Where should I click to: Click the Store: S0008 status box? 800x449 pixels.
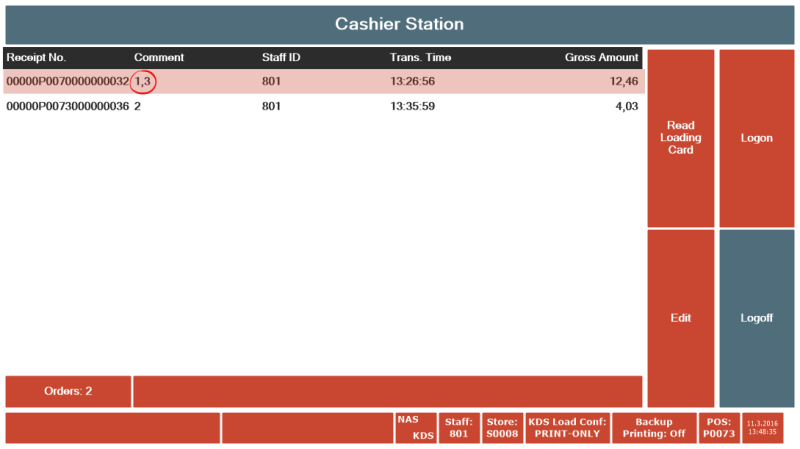pos(503,428)
